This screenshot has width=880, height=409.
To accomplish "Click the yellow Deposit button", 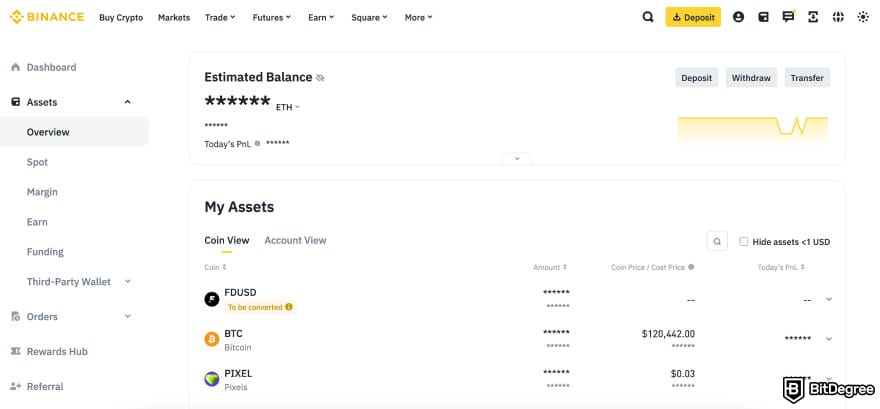I will (693, 17).
